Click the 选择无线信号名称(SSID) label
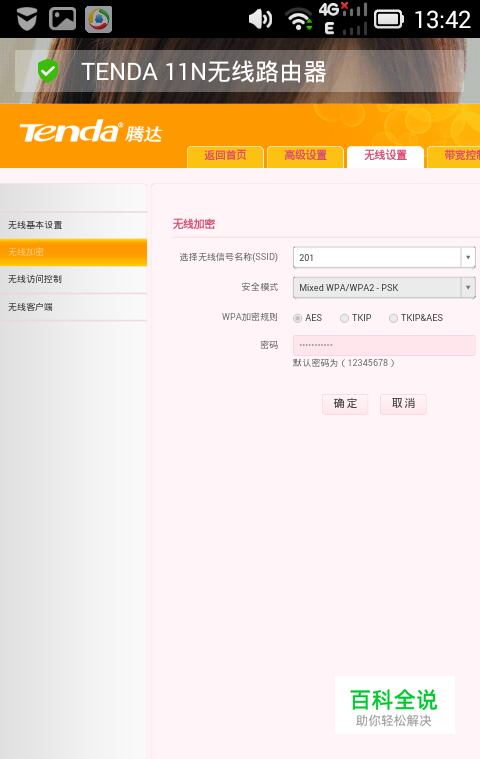The image size is (480, 759). [x=228, y=257]
